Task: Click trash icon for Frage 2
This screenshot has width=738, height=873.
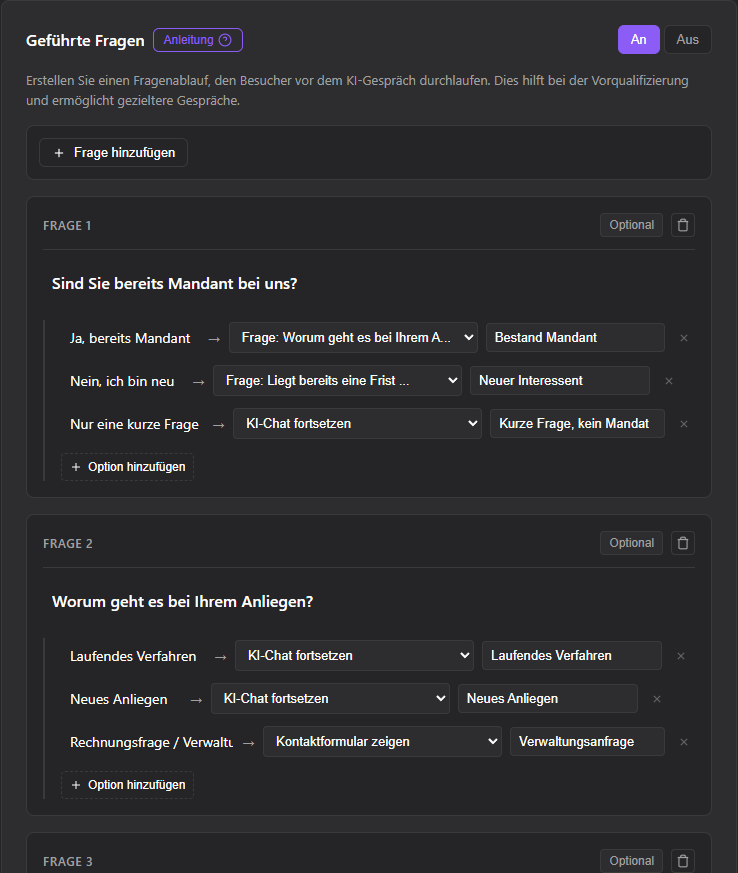Action: click(683, 543)
